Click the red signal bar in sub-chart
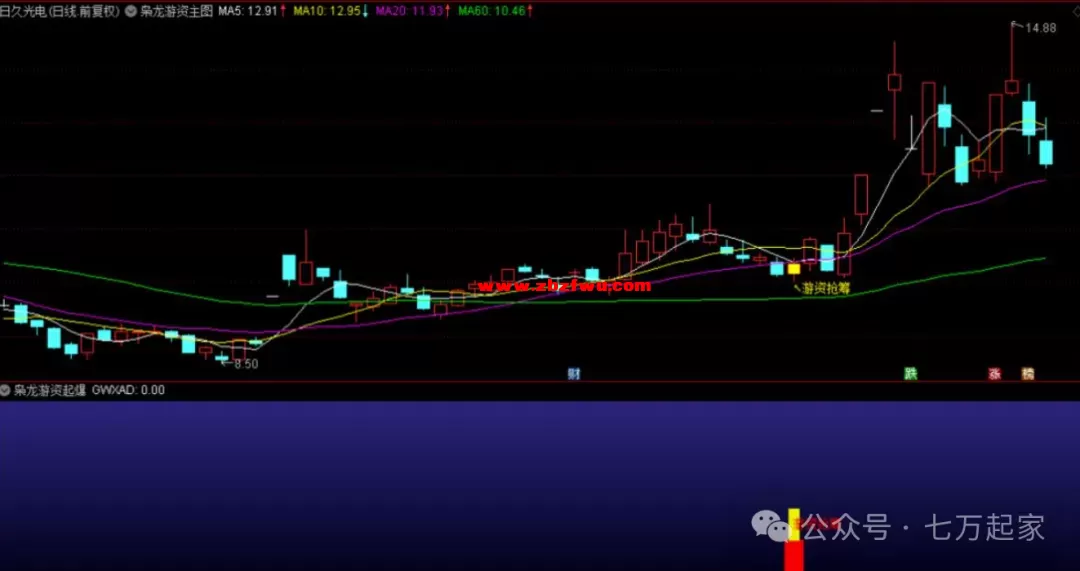The width and height of the screenshot is (1080, 571). click(794, 555)
